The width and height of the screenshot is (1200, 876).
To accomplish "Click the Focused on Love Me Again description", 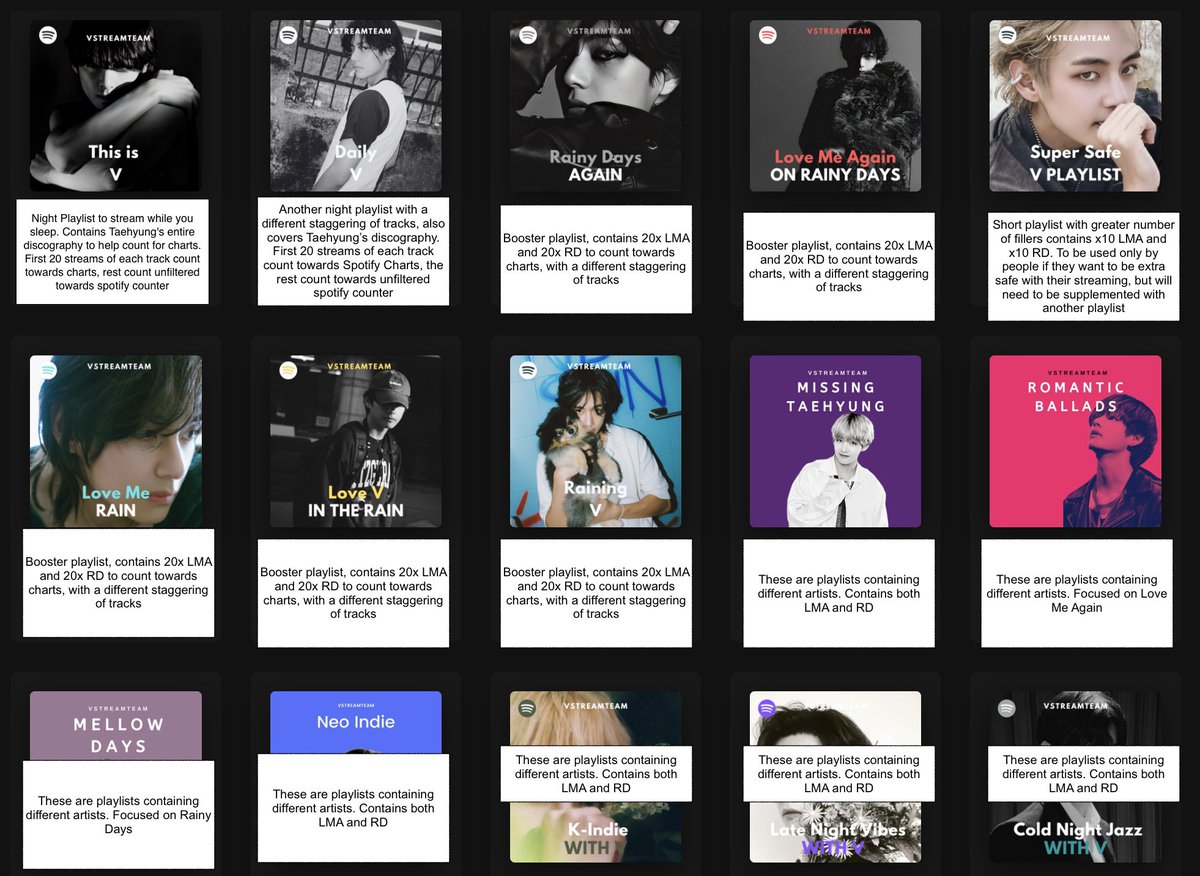I will [x=1076, y=593].
